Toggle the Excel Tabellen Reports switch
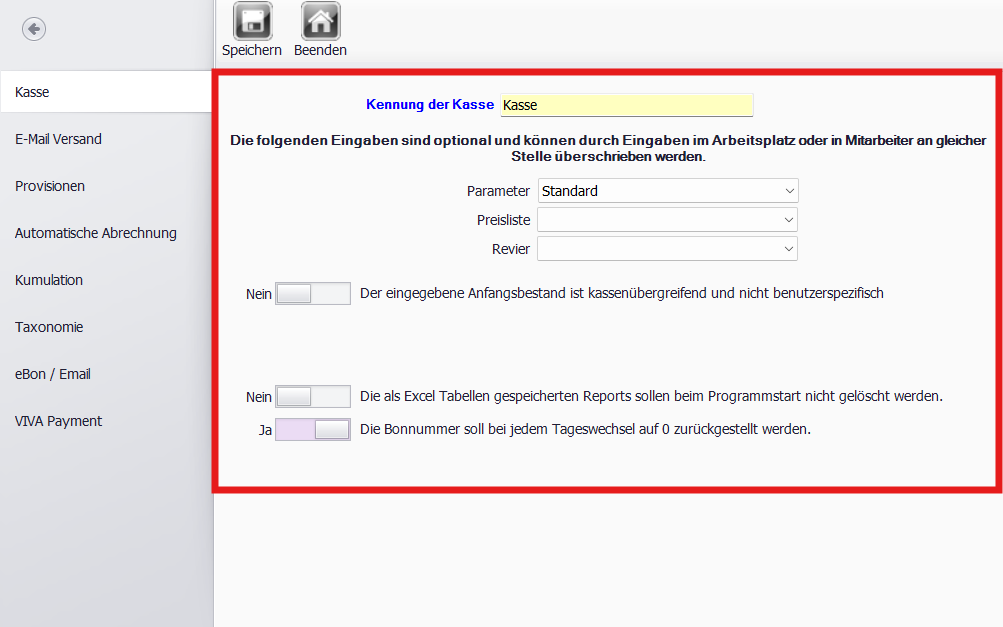The width and height of the screenshot is (1003, 627). [x=313, y=397]
